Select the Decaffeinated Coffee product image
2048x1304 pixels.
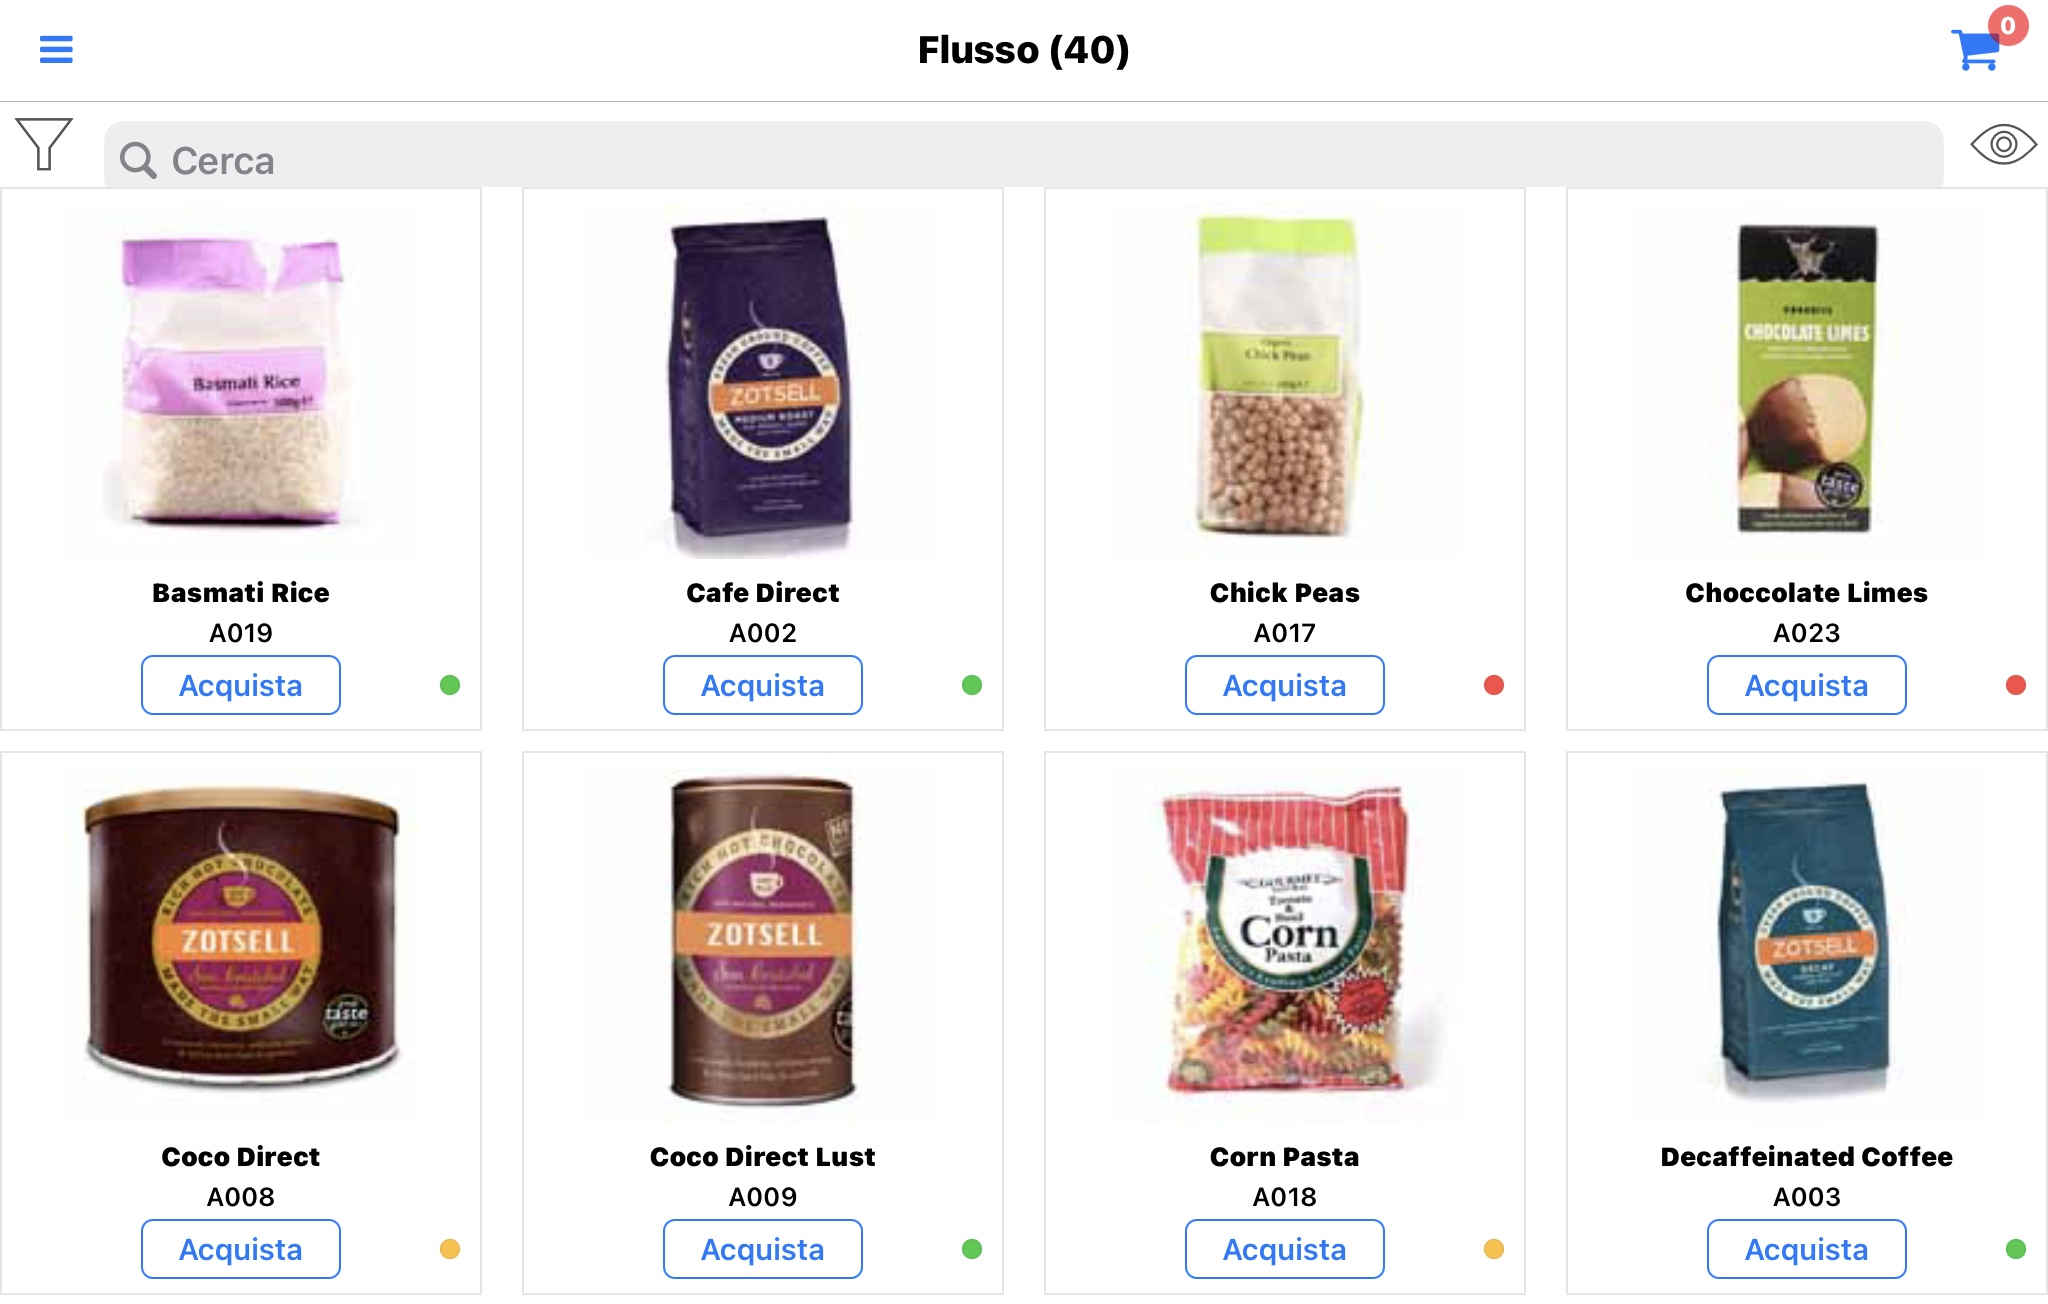point(1805,940)
